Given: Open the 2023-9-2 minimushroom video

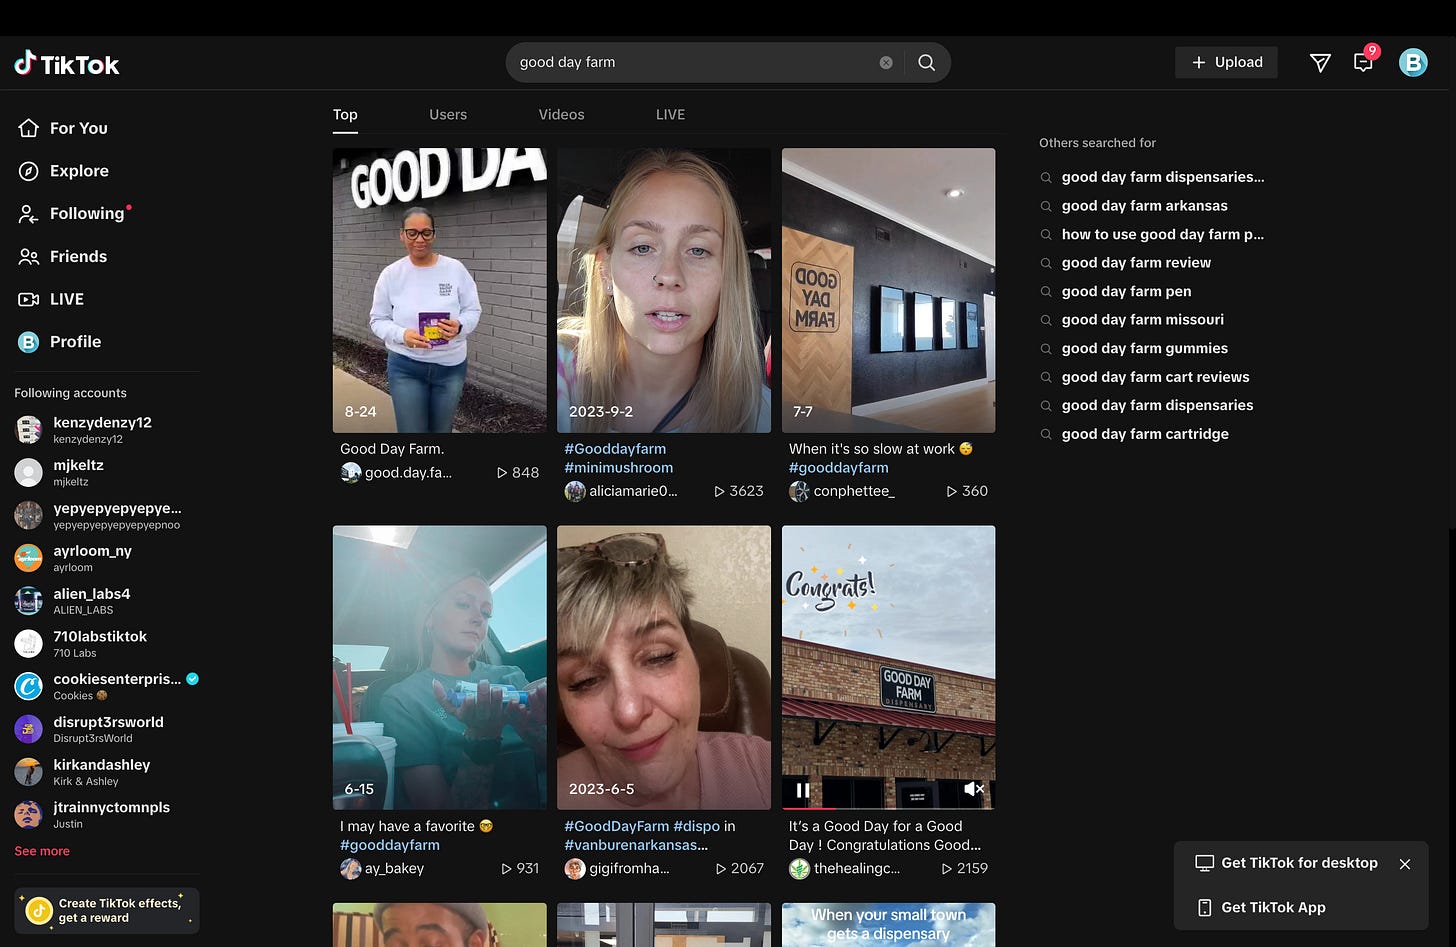Looking at the screenshot, I should [664, 290].
